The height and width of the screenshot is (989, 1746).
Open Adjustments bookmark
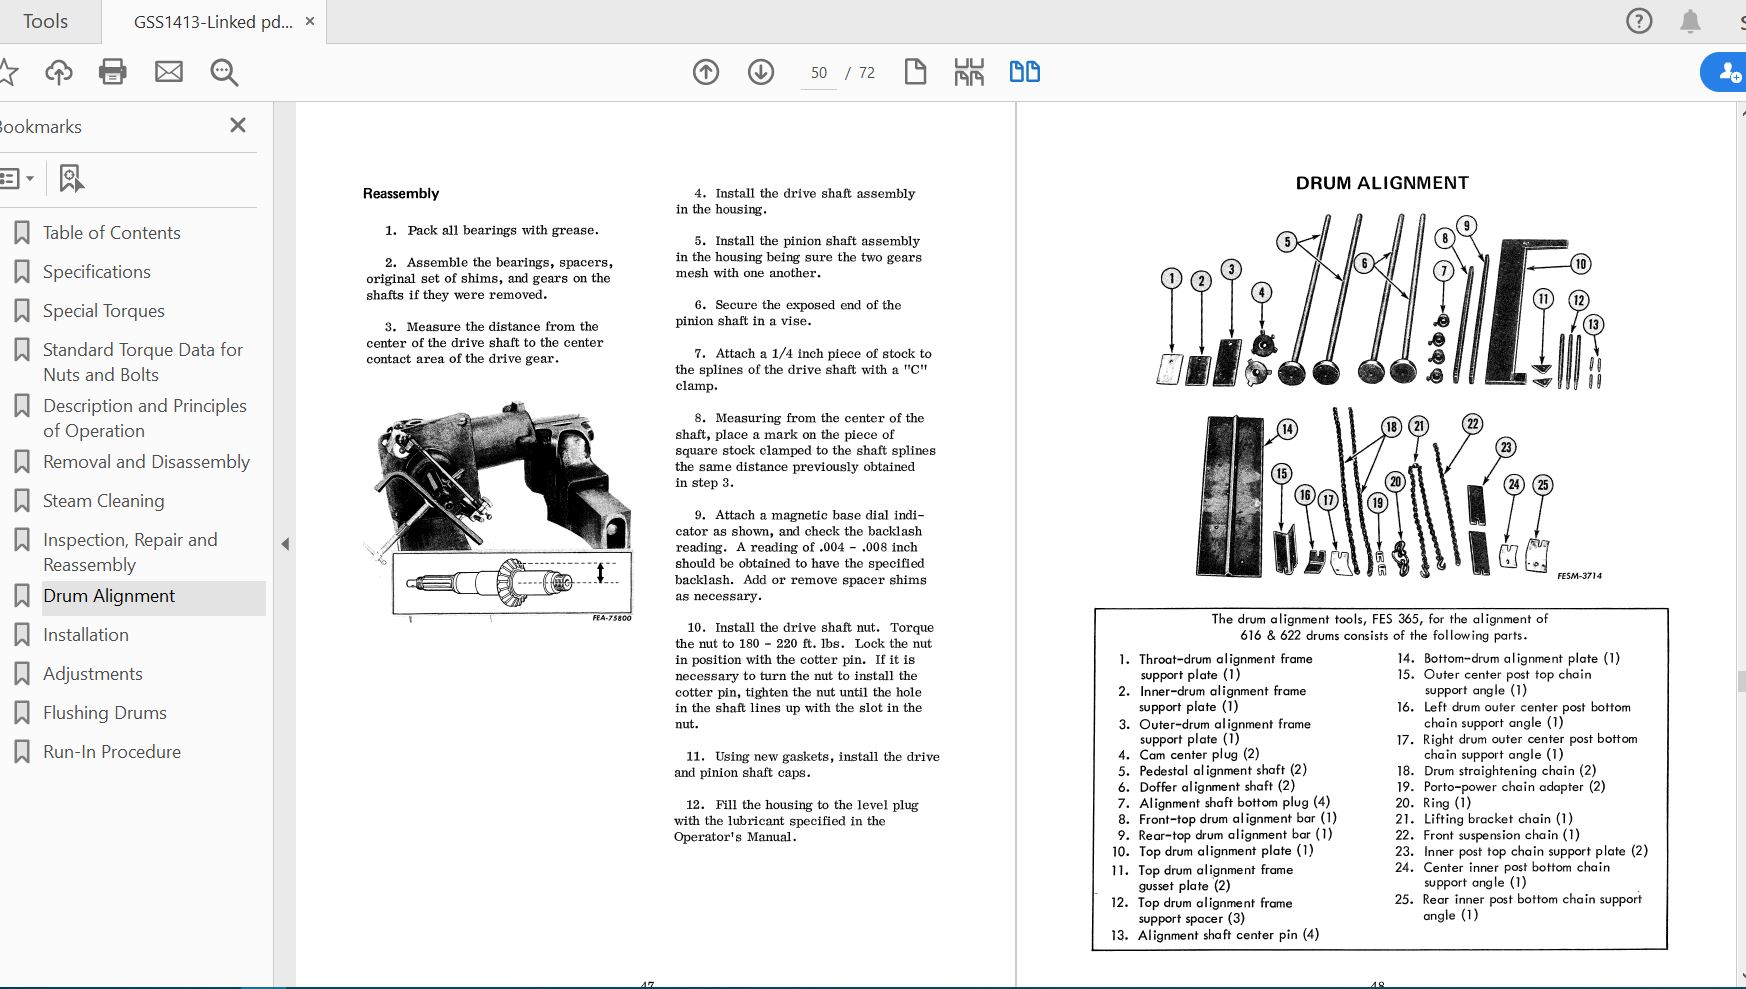tap(93, 674)
